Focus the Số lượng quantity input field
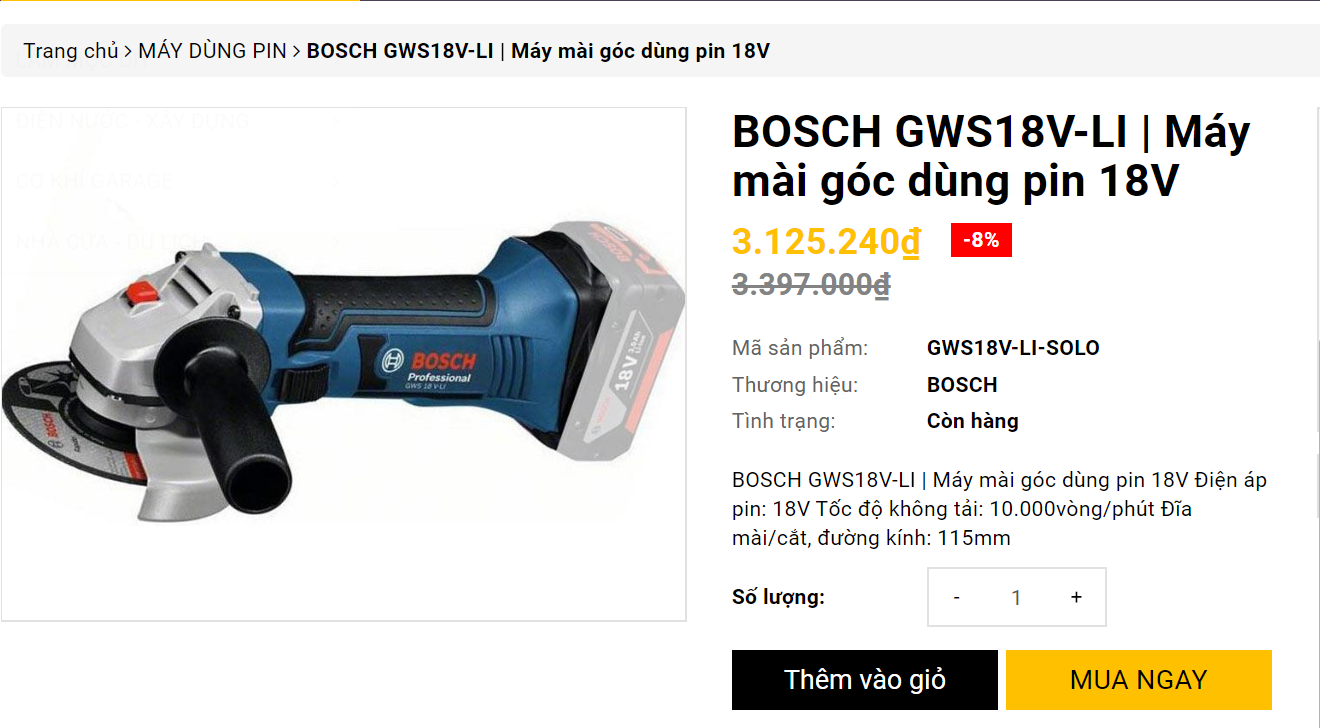The width and height of the screenshot is (1320, 728). [1016, 597]
